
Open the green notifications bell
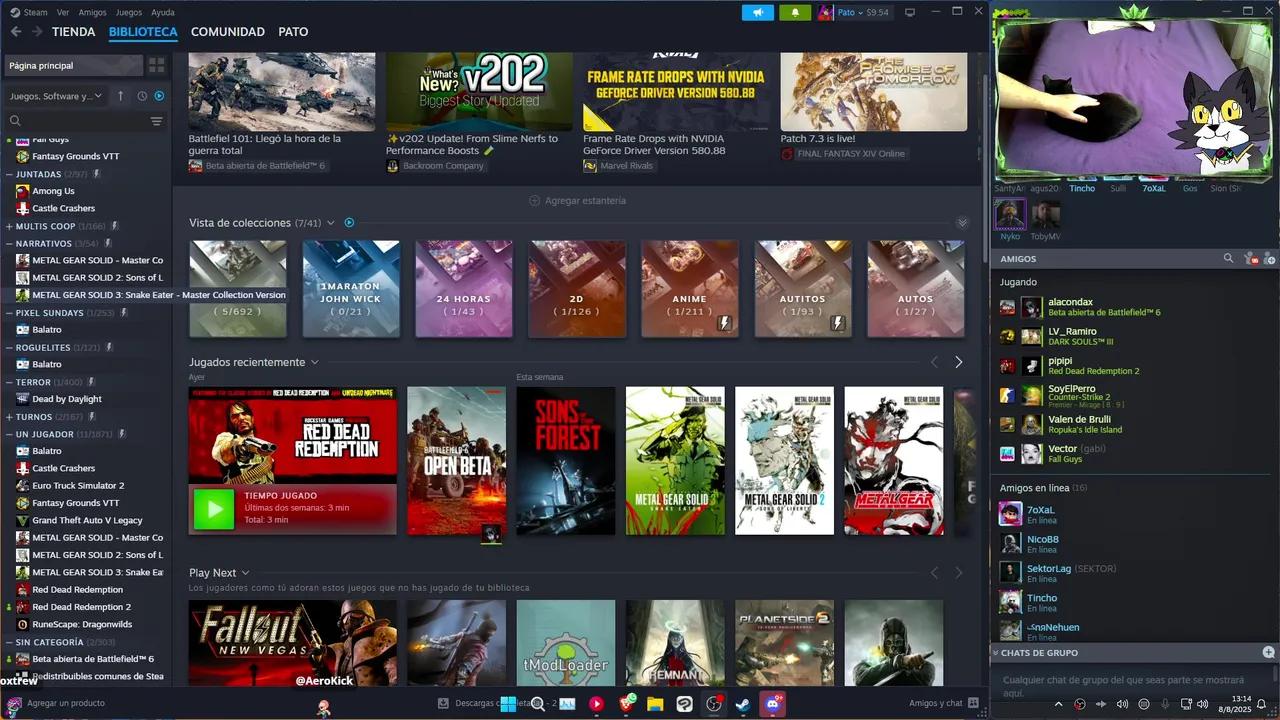[795, 12]
